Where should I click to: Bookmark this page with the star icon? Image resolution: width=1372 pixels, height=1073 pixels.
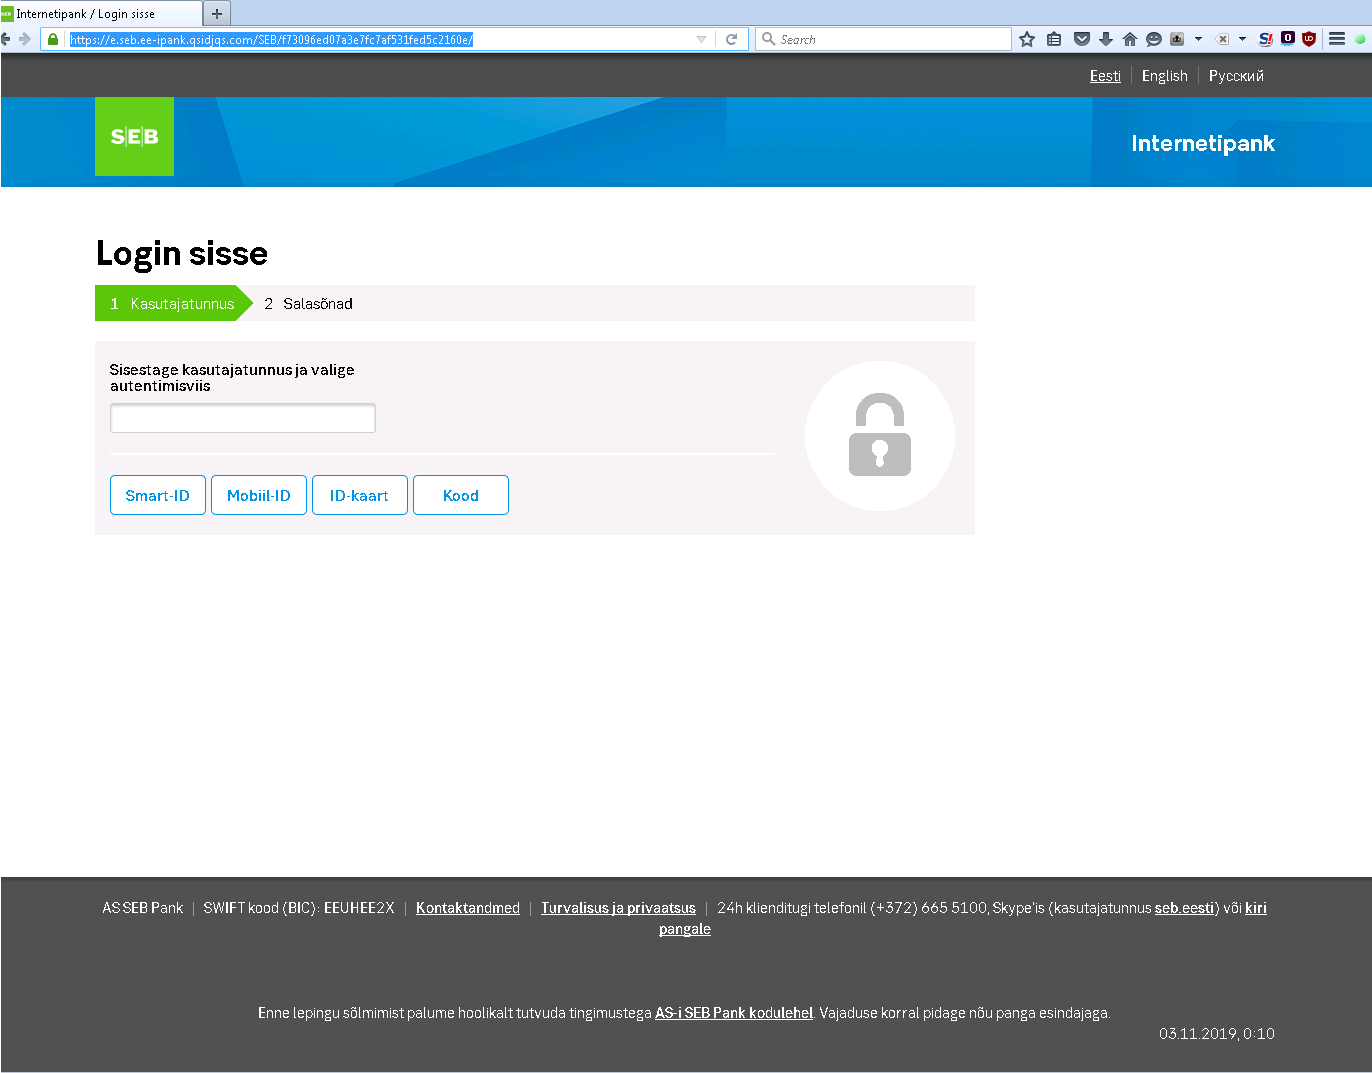tap(1027, 39)
